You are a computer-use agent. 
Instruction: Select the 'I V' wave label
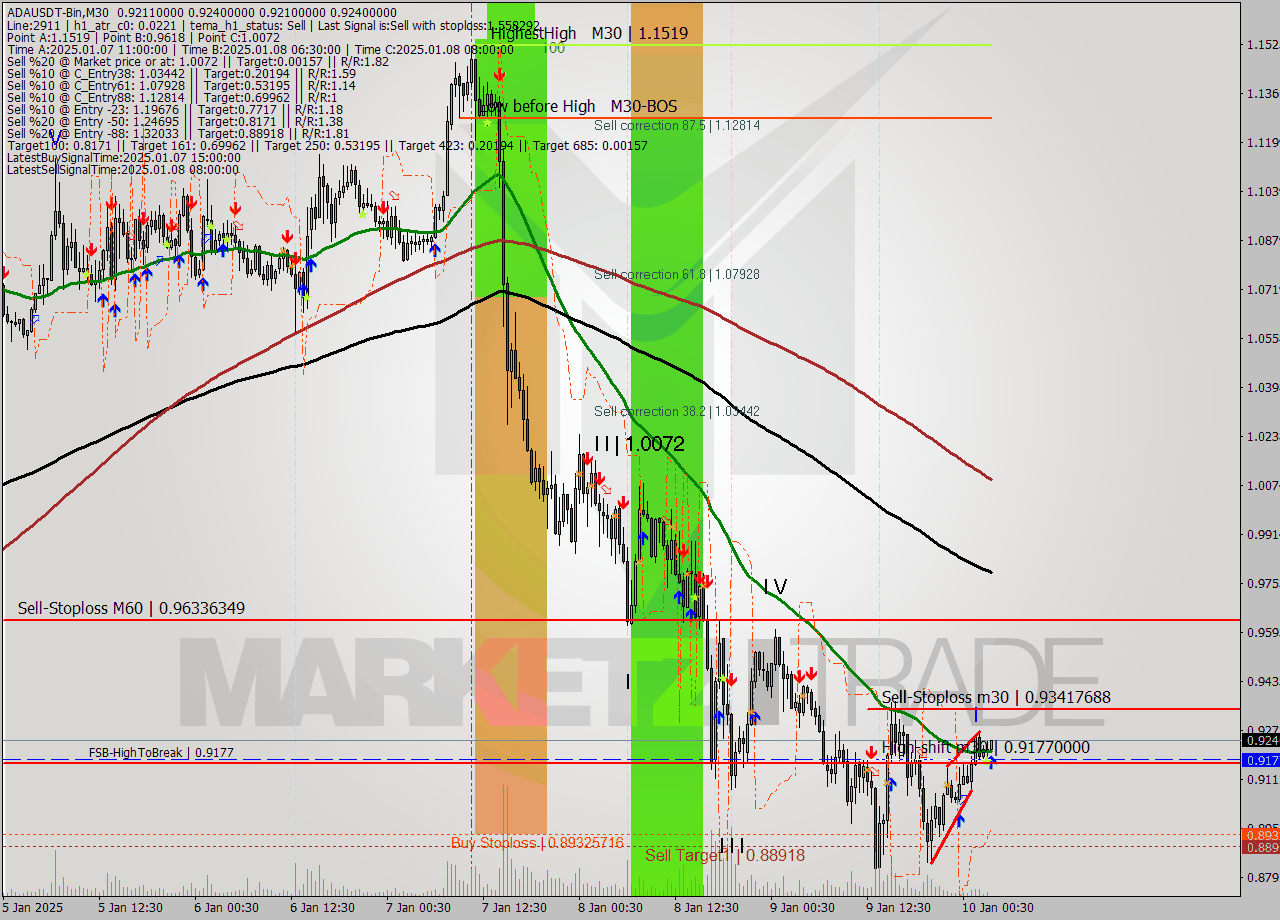775,586
